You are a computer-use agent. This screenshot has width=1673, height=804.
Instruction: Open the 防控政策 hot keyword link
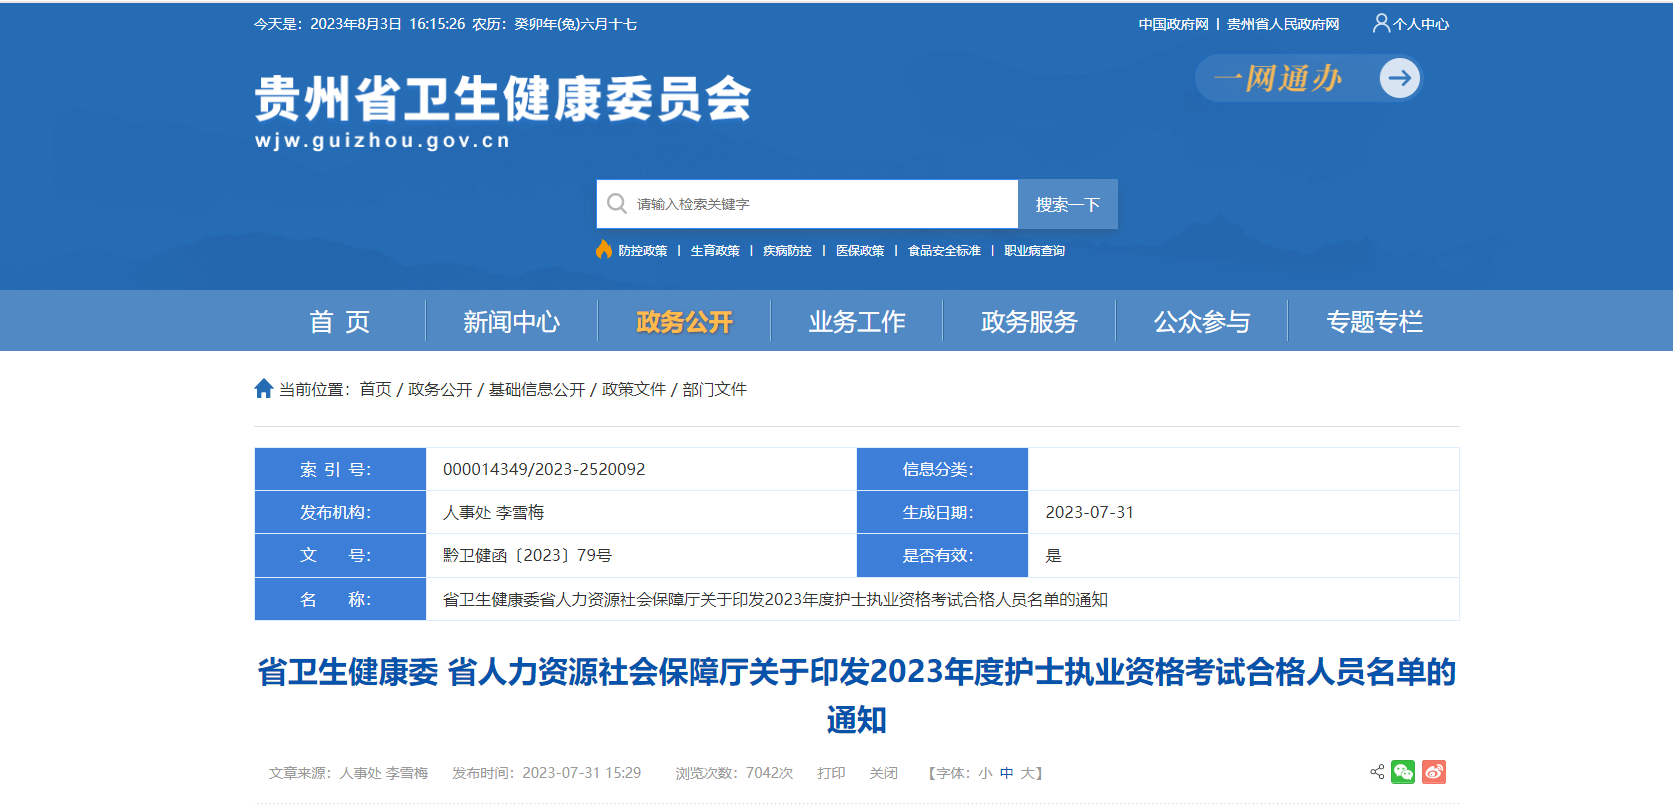(x=642, y=251)
